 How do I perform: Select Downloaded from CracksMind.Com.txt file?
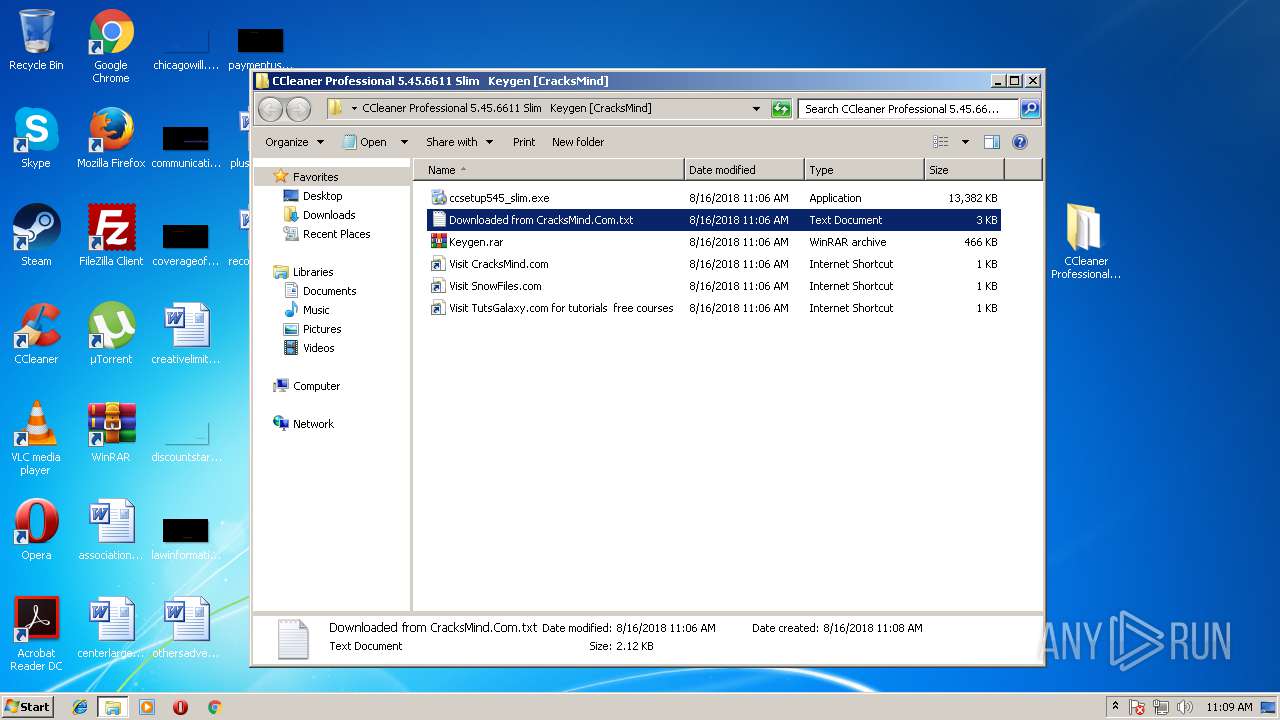(x=714, y=220)
